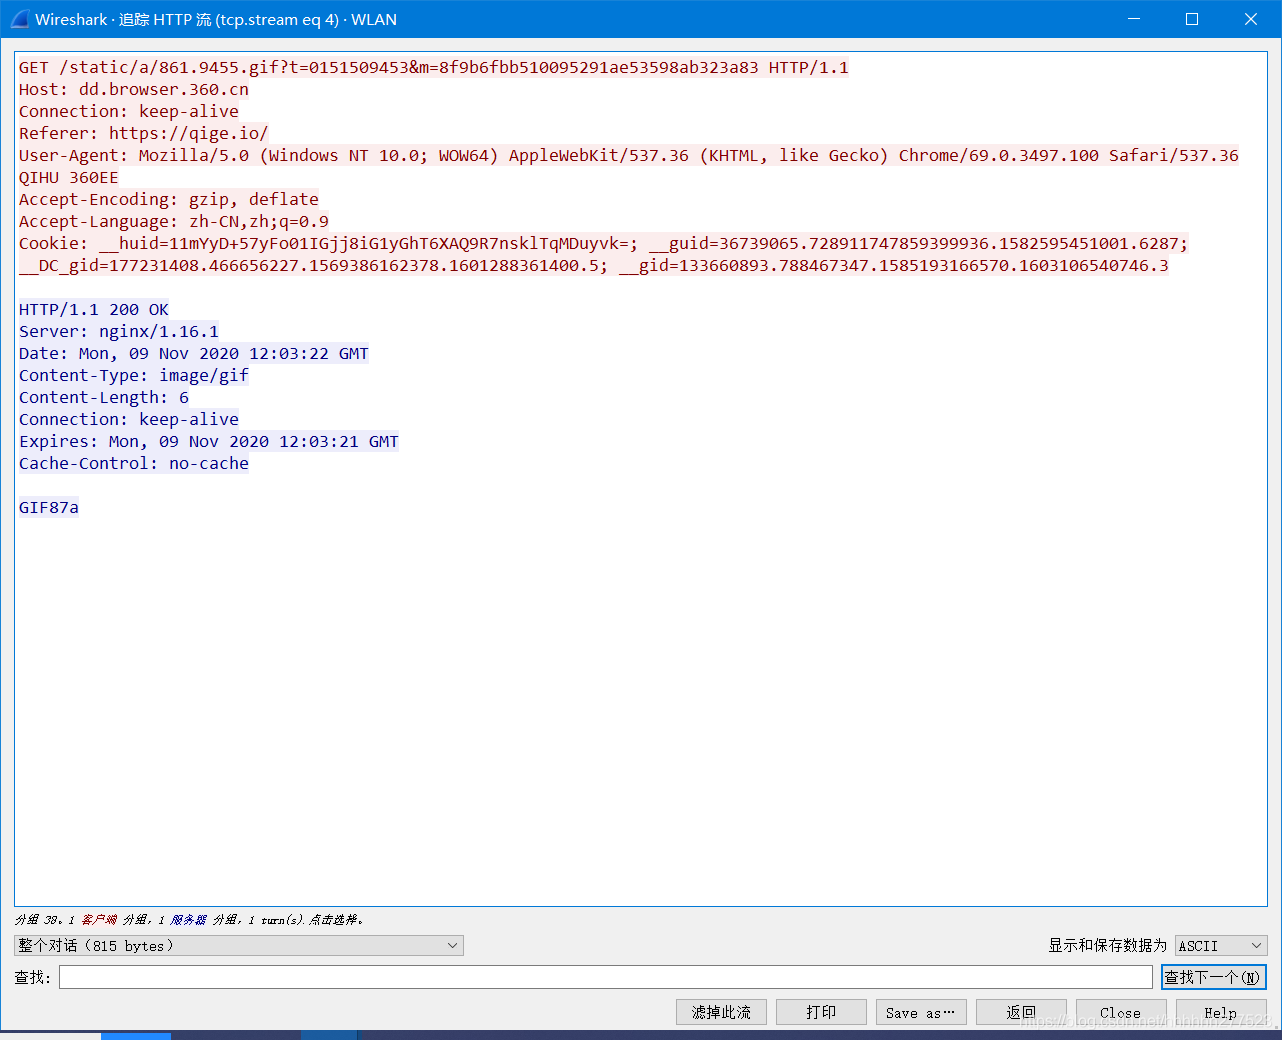The height and width of the screenshot is (1040, 1282).
Task: Click the 客户端 client packets status text
Action: [99, 919]
